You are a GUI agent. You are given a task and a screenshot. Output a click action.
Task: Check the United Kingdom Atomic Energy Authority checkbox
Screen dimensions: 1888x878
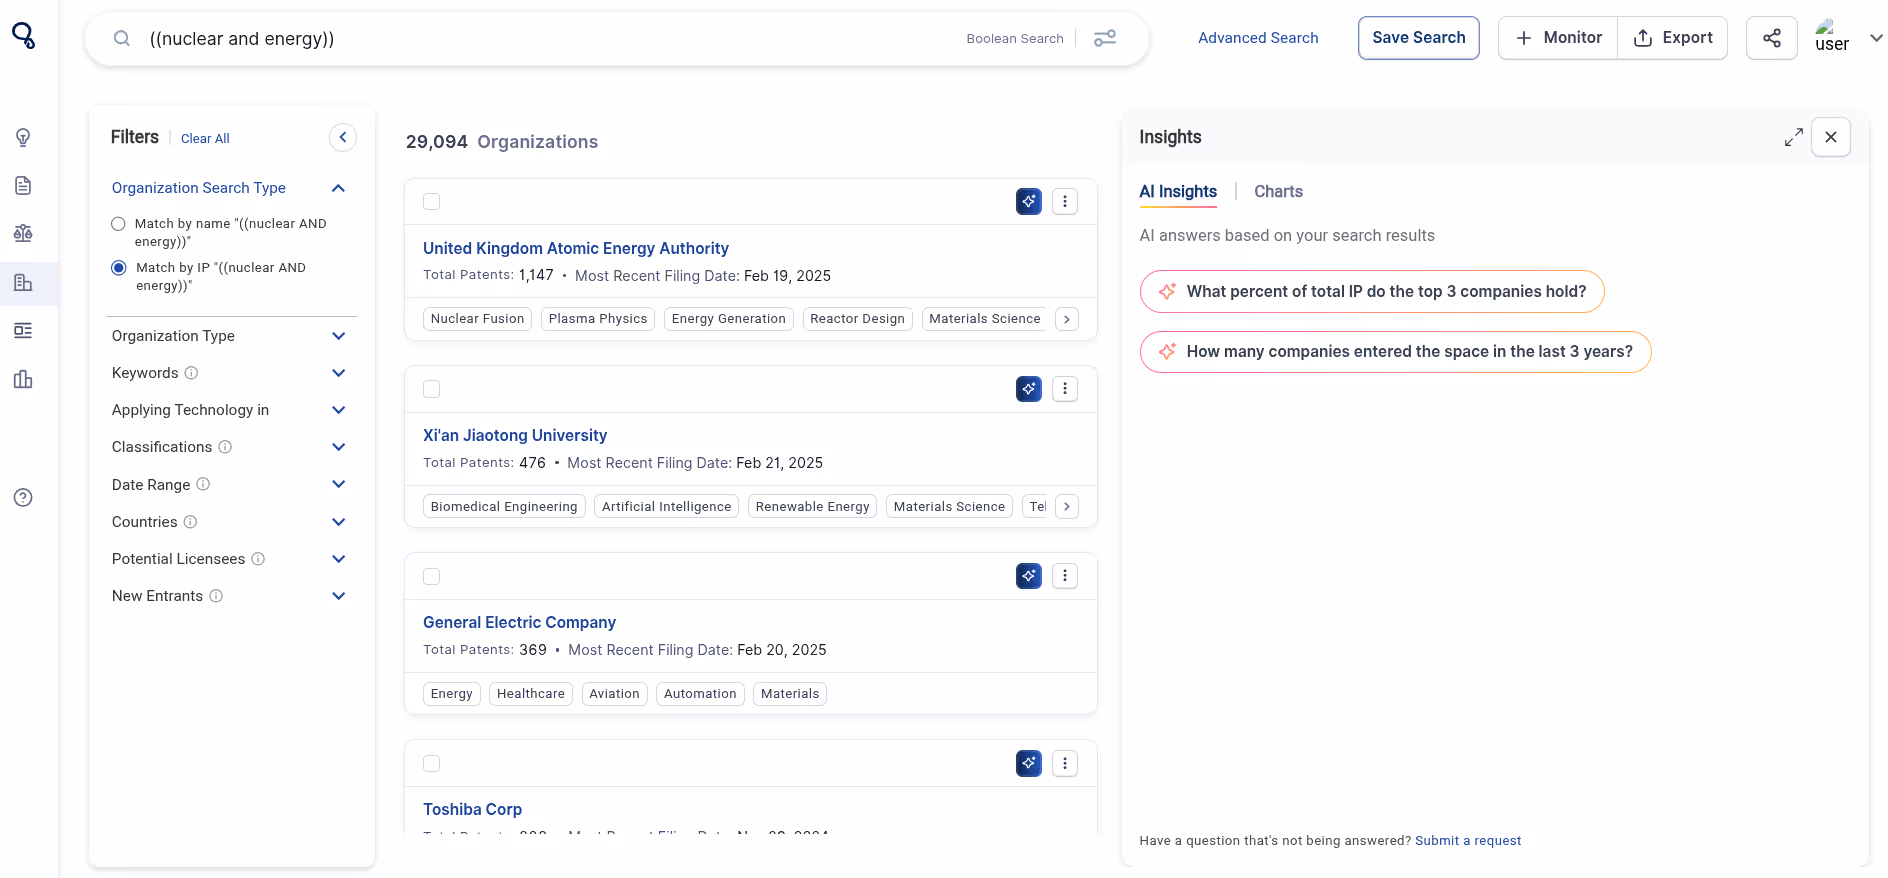(x=431, y=201)
